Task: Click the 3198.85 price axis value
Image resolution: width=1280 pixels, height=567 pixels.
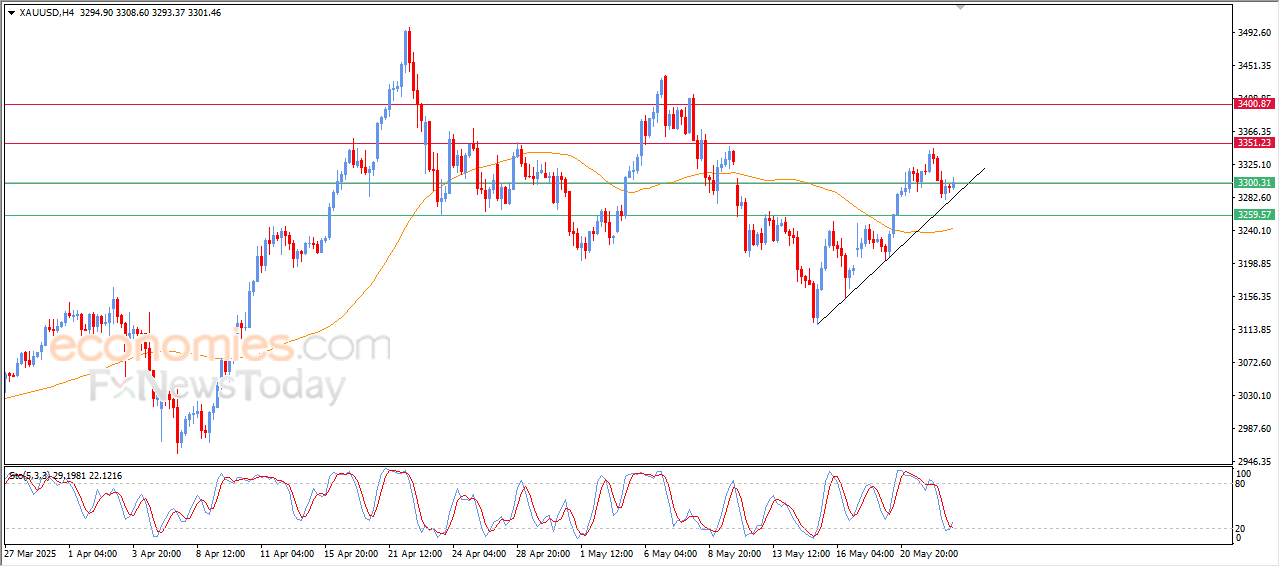Action: pos(1254,264)
